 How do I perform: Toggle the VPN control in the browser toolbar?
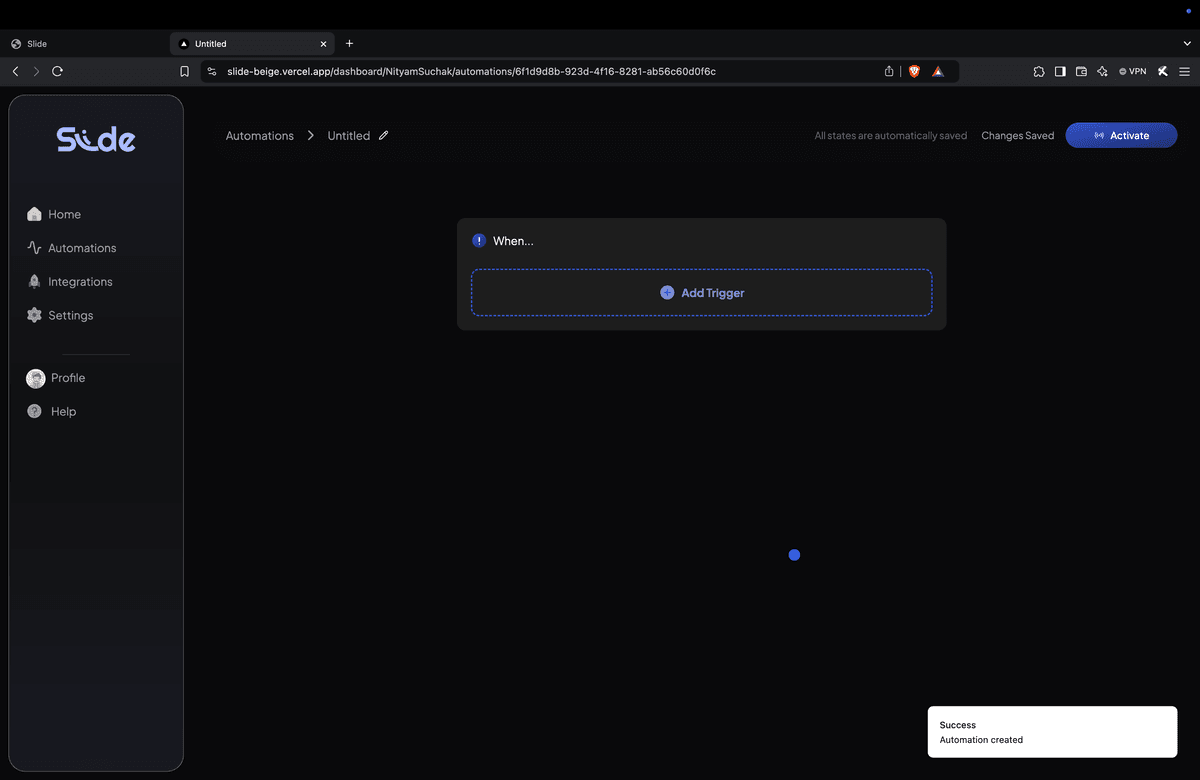tap(1131, 71)
